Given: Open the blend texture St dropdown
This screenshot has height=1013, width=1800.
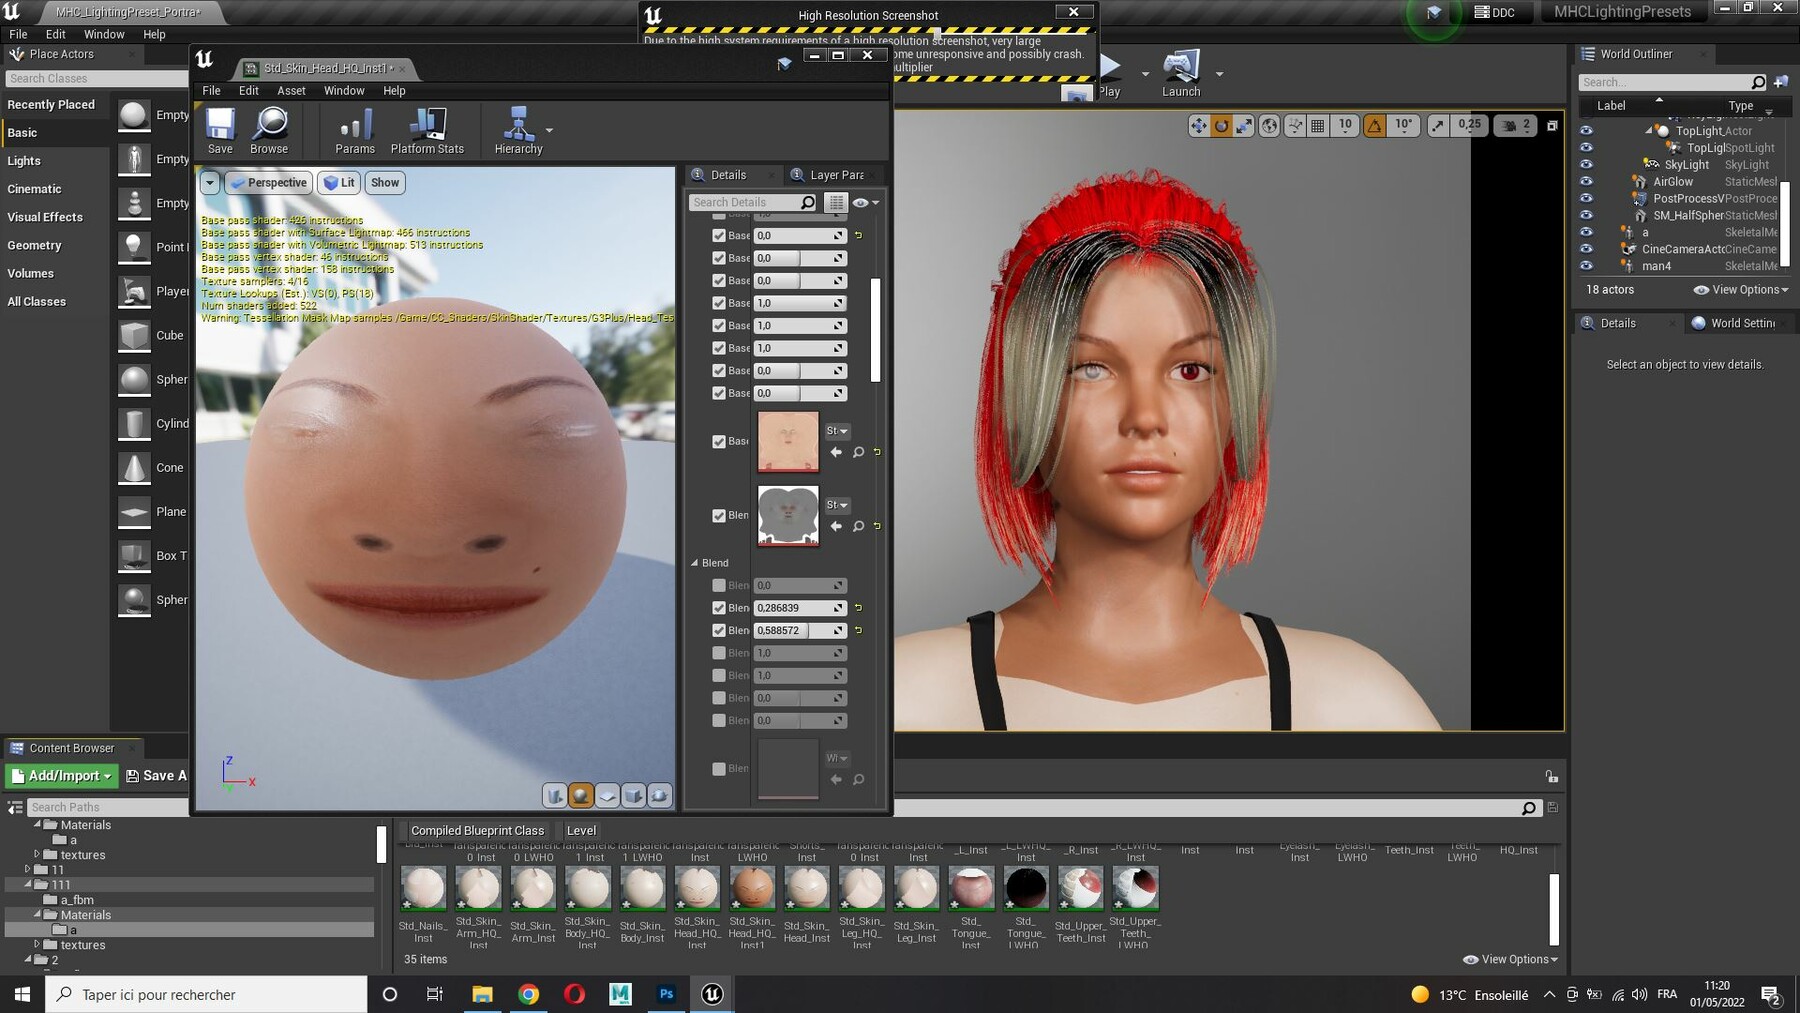Looking at the screenshot, I should tap(837, 505).
